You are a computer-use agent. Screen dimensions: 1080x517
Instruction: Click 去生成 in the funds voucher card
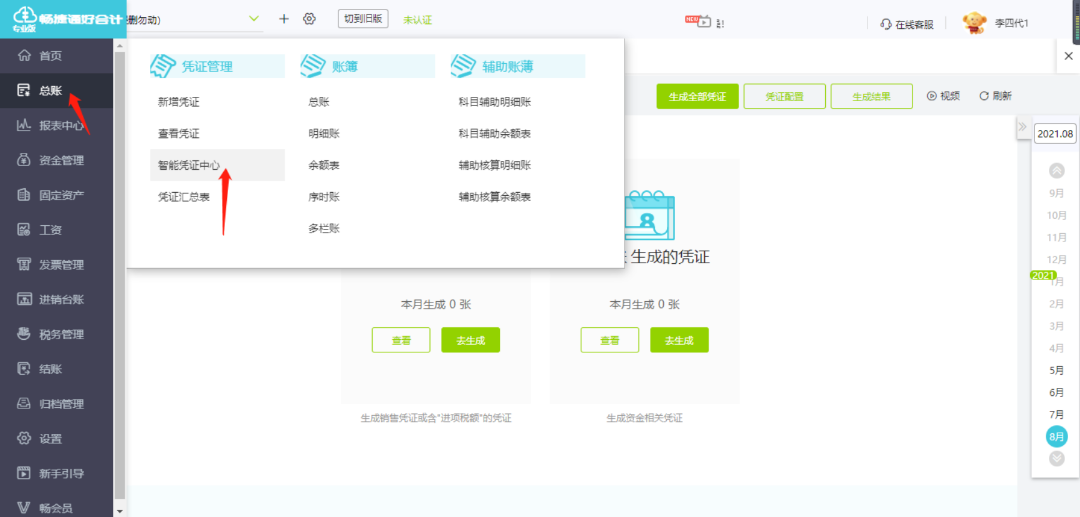(x=679, y=340)
